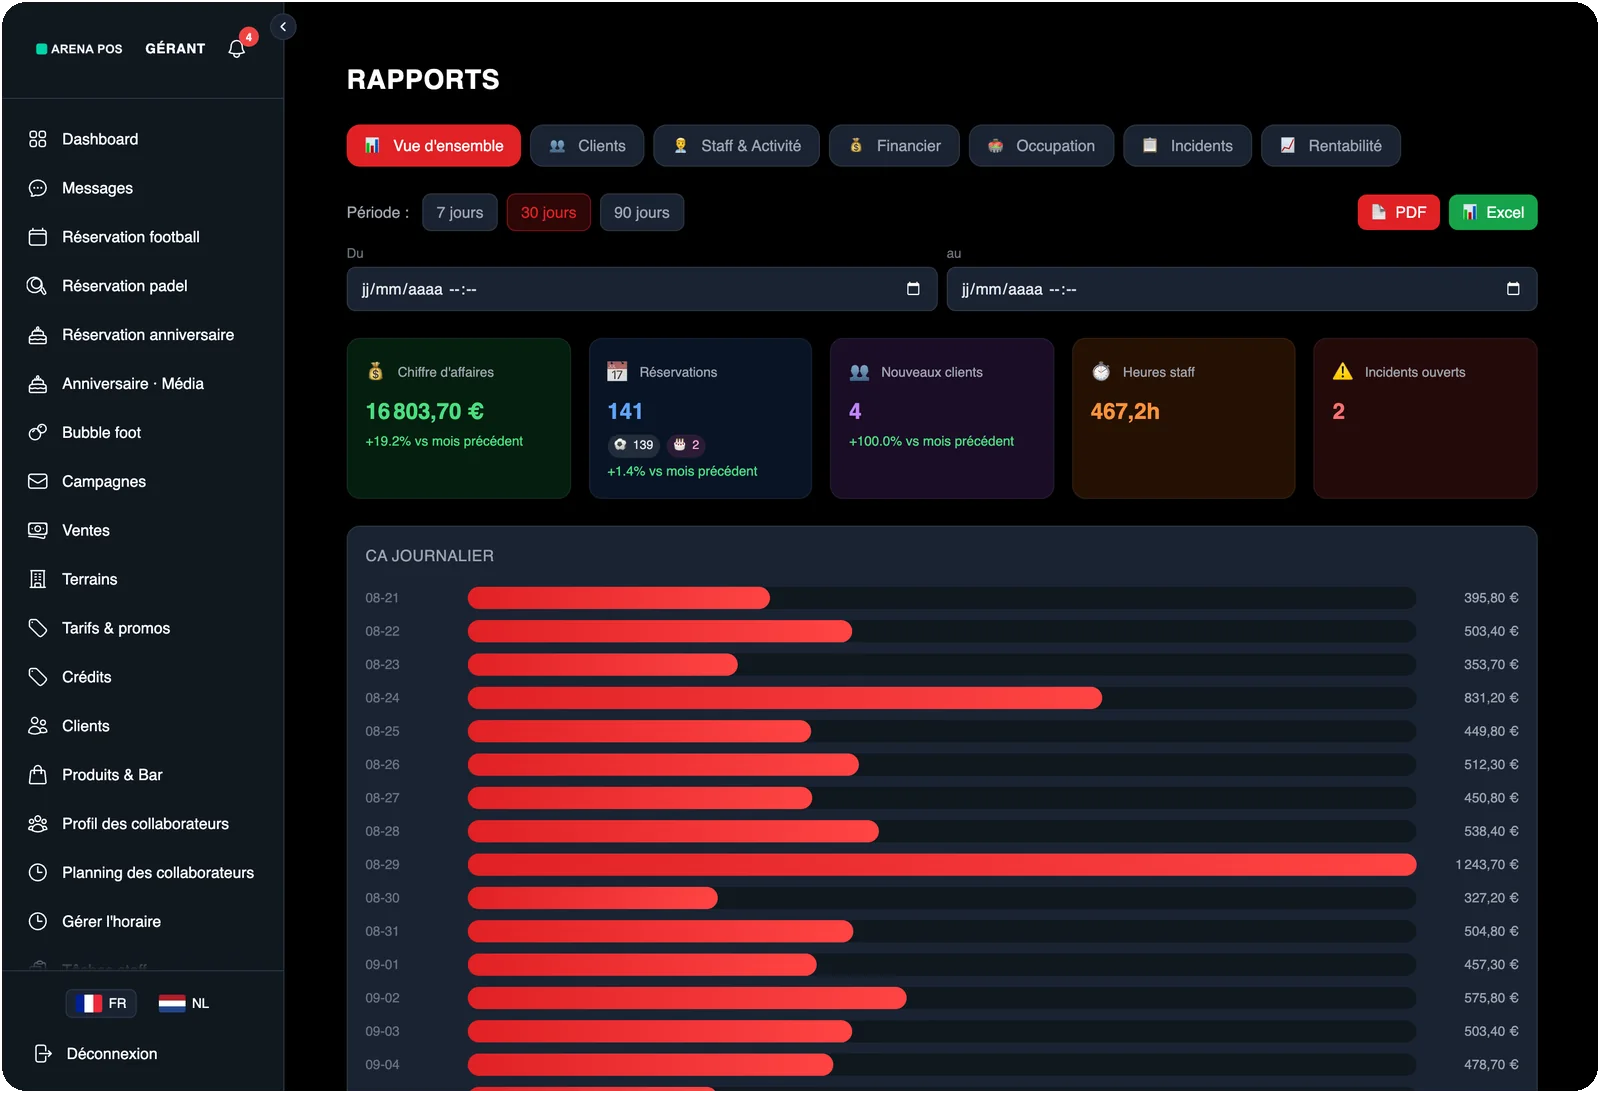Viewport: 1600px width, 1093px height.
Task: Open notifications bell with badge
Action: [237, 48]
